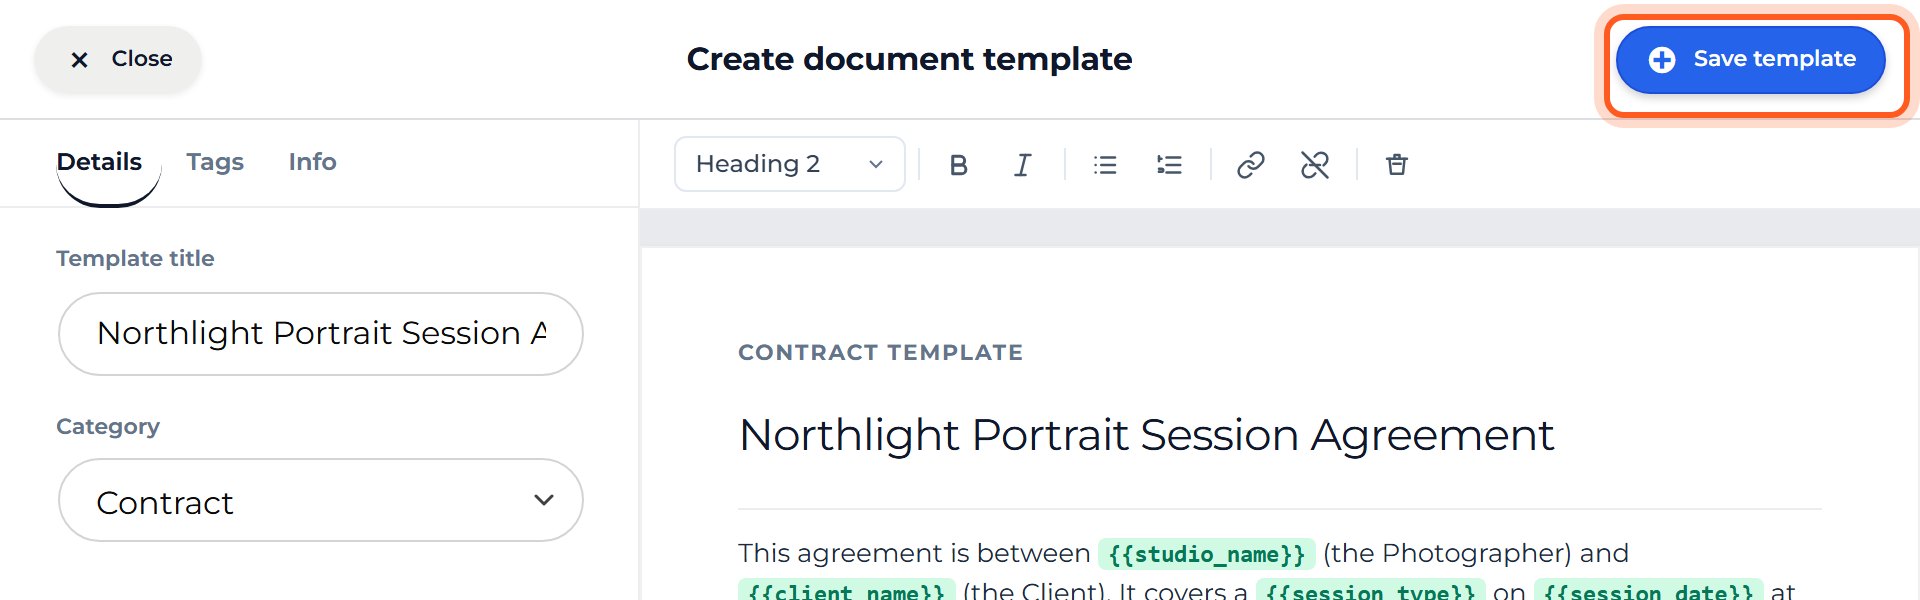Click the Save template button
The height and width of the screenshot is (600, 1920).
point(1751,60)
